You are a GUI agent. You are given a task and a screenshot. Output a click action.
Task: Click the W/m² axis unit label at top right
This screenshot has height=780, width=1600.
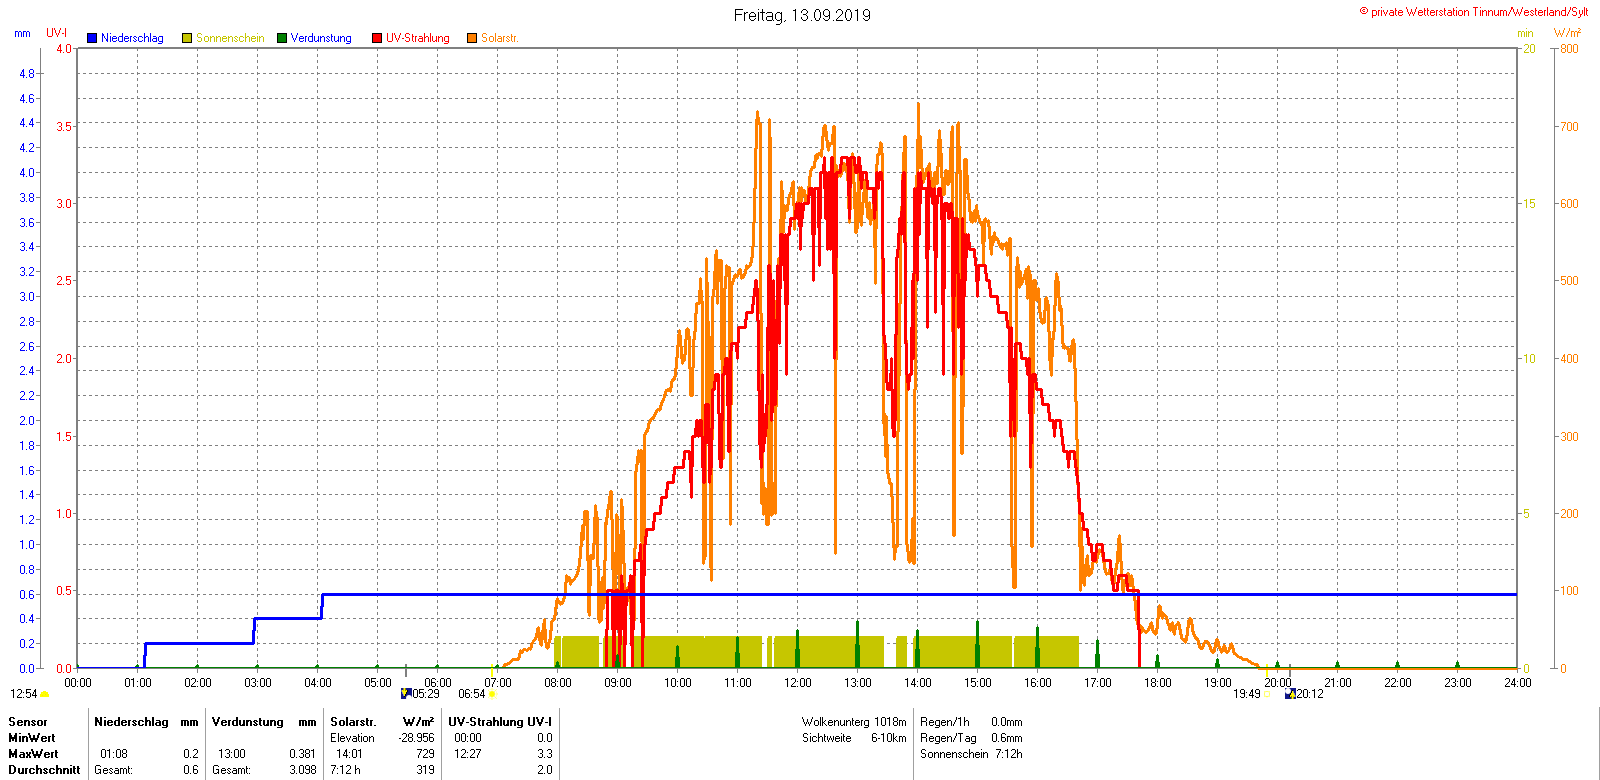(1567, 33)
